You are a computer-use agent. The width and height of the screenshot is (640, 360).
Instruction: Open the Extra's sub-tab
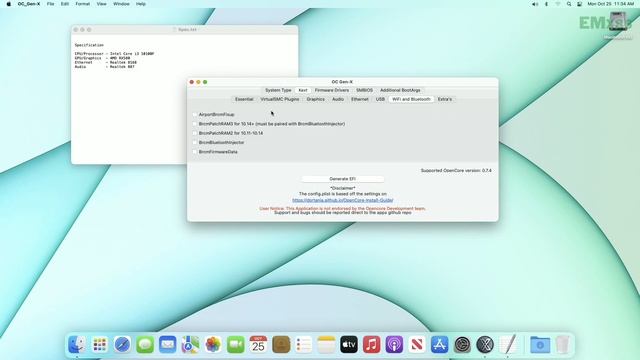click(x=444, y=99)
